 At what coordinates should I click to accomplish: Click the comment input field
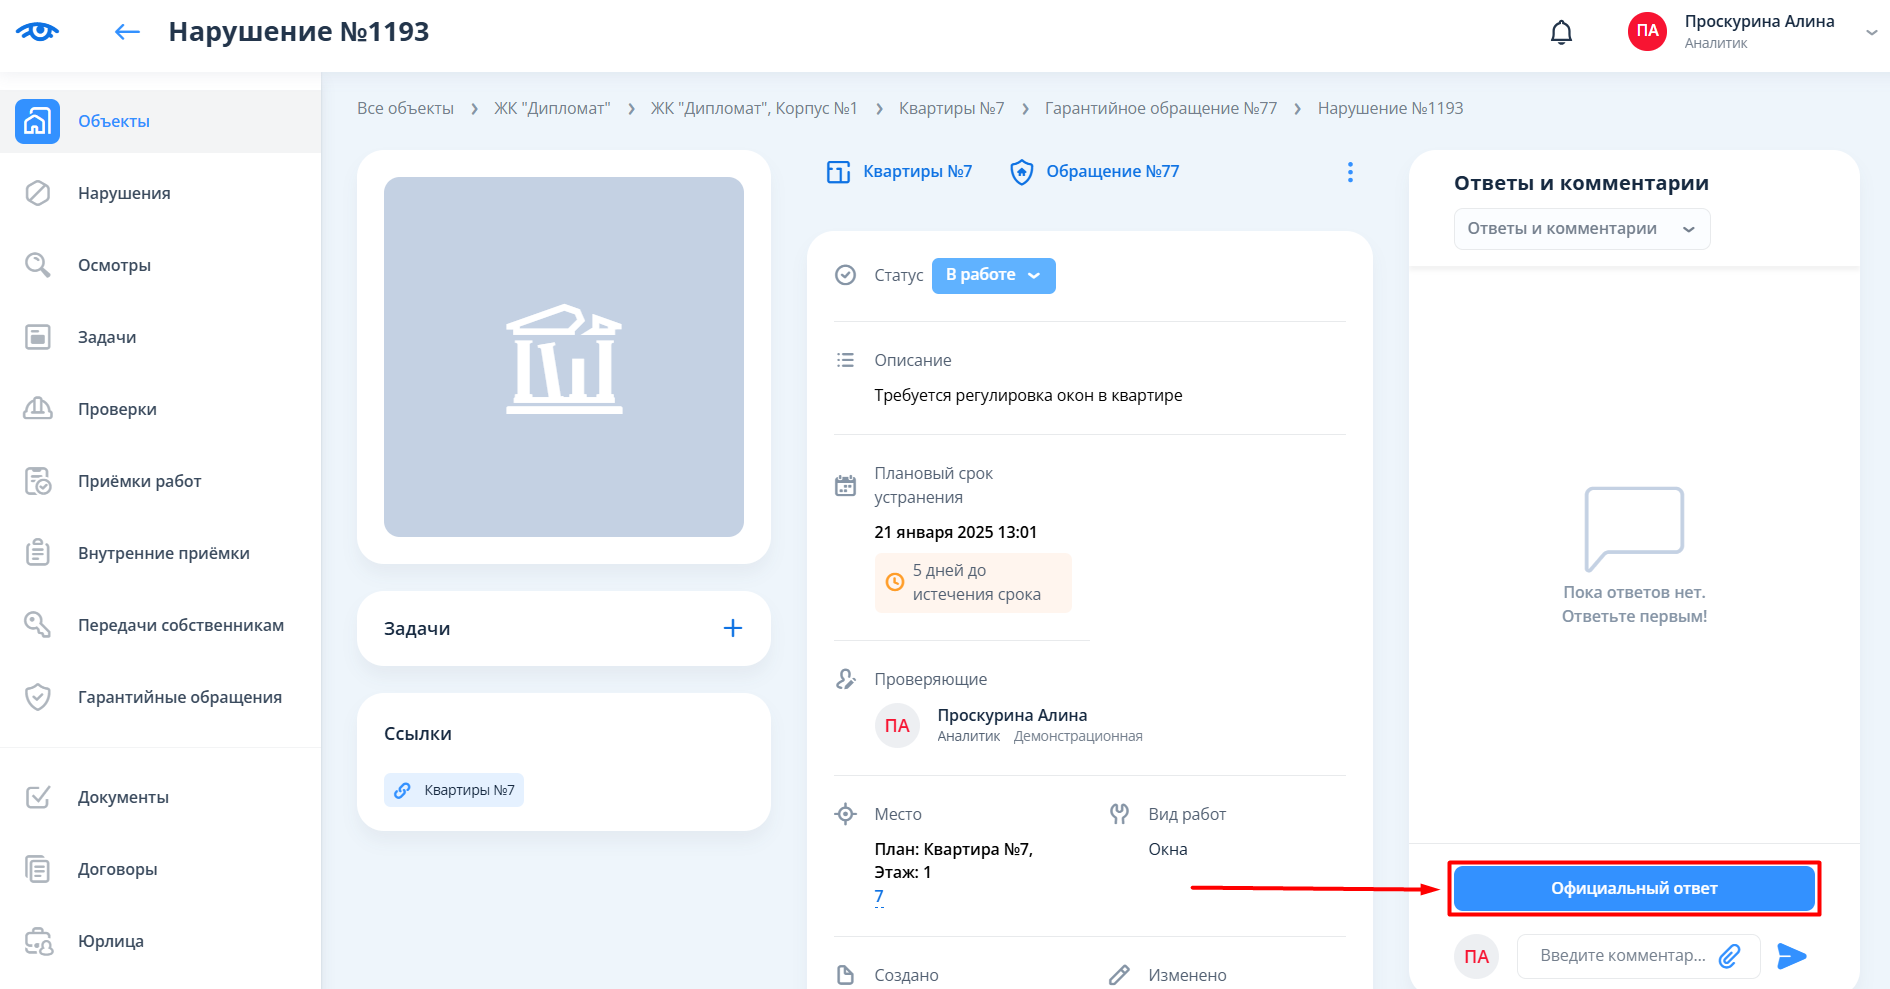tap(1620, 956)
